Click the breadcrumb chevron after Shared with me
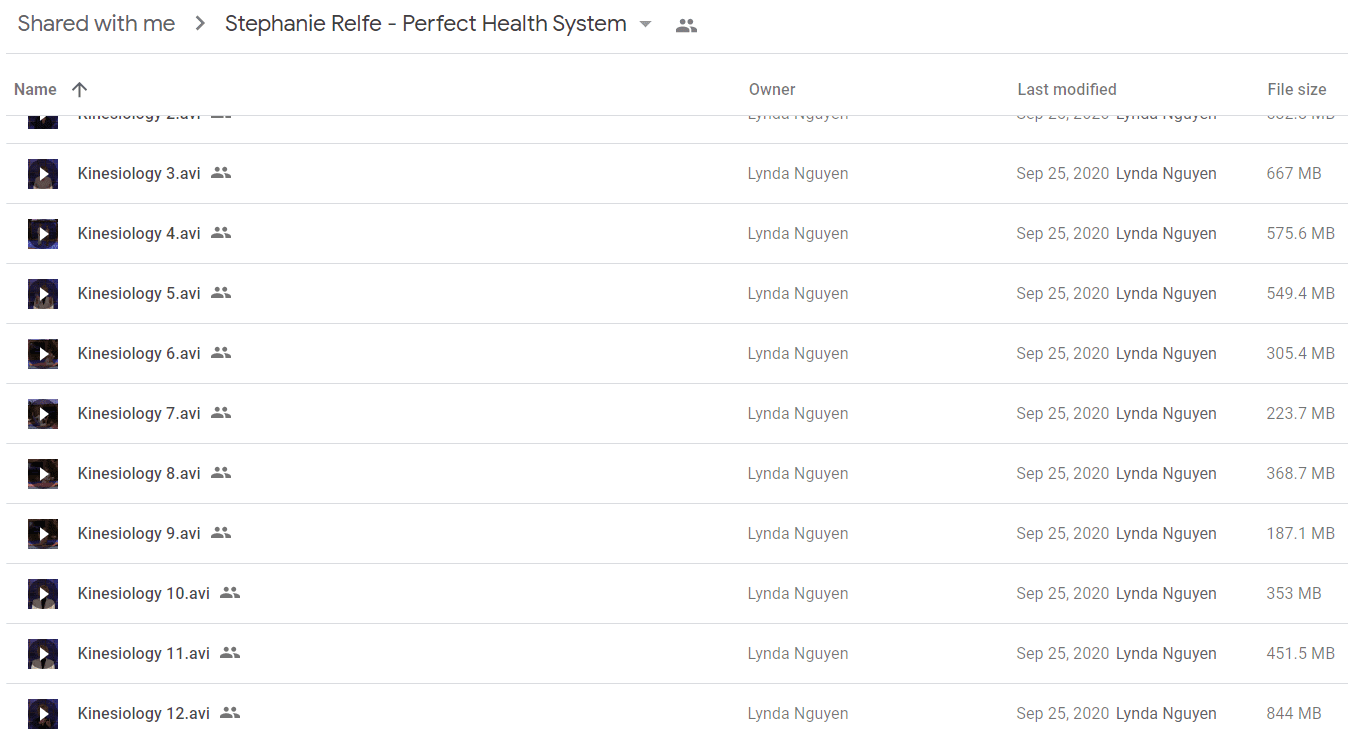 (200, 24)
